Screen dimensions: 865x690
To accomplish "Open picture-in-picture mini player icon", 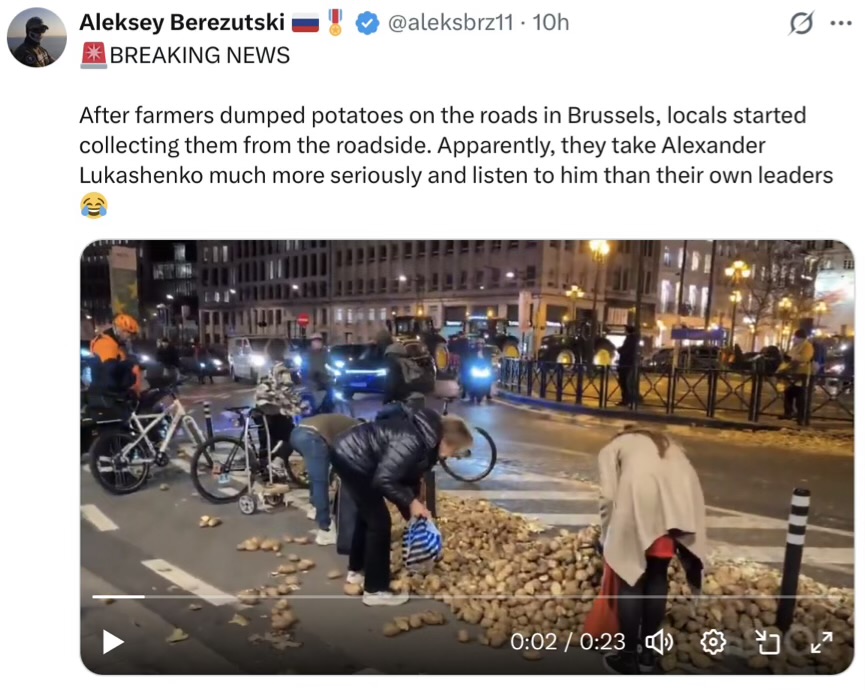I will click(x=767, y=642).
